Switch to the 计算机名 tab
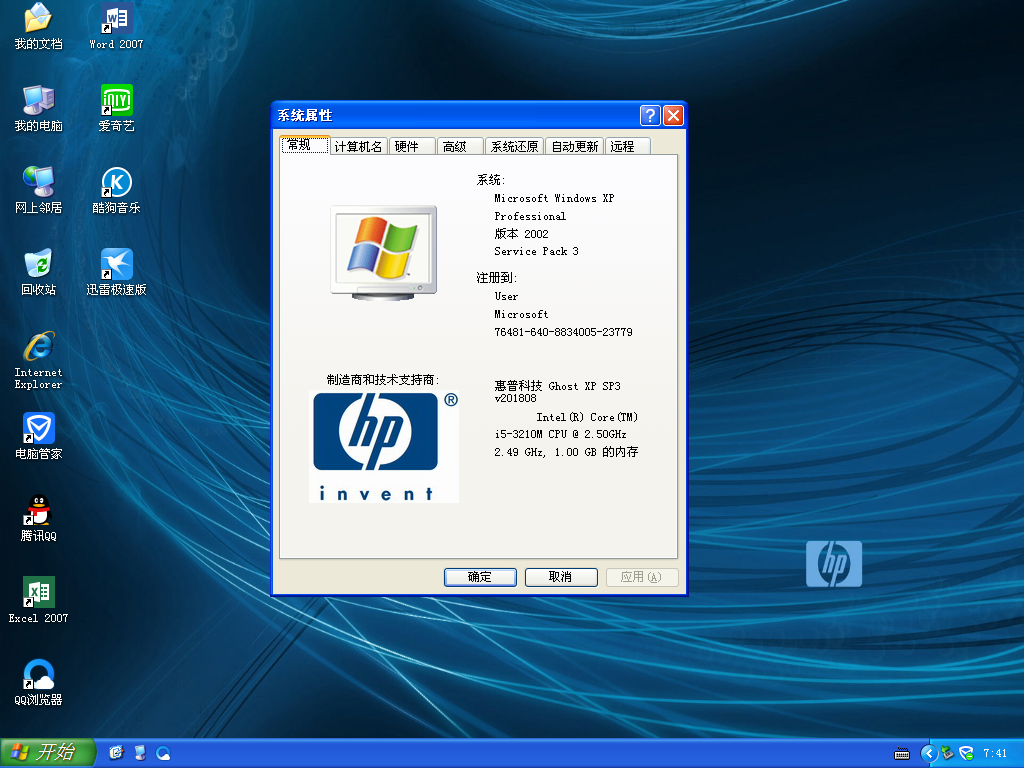Screen dimensions: 1024x768 coord(359,146)
